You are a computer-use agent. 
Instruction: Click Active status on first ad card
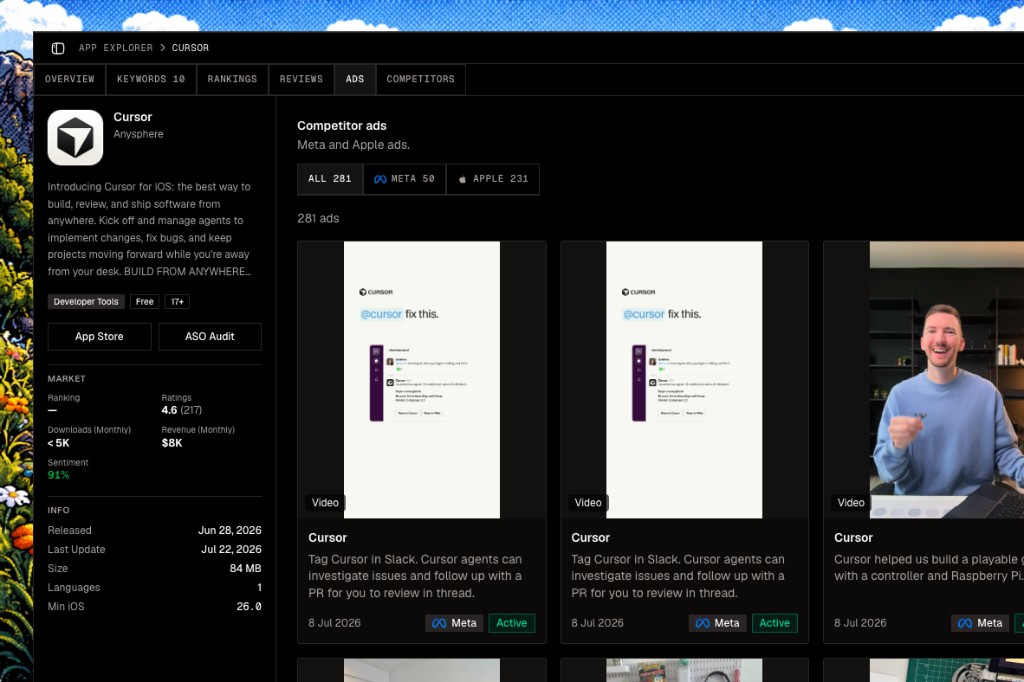pyautogui.click(x=511, y=623)
